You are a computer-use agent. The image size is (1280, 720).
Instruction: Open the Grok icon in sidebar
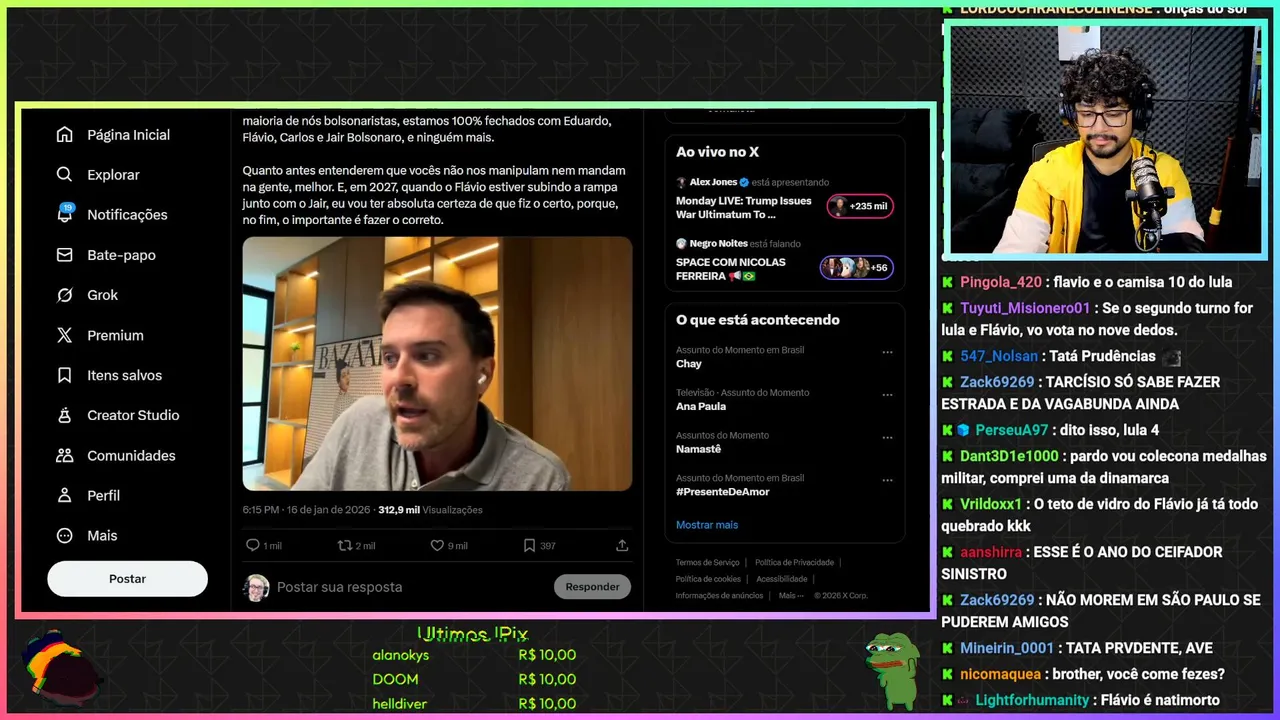[65, 295]
